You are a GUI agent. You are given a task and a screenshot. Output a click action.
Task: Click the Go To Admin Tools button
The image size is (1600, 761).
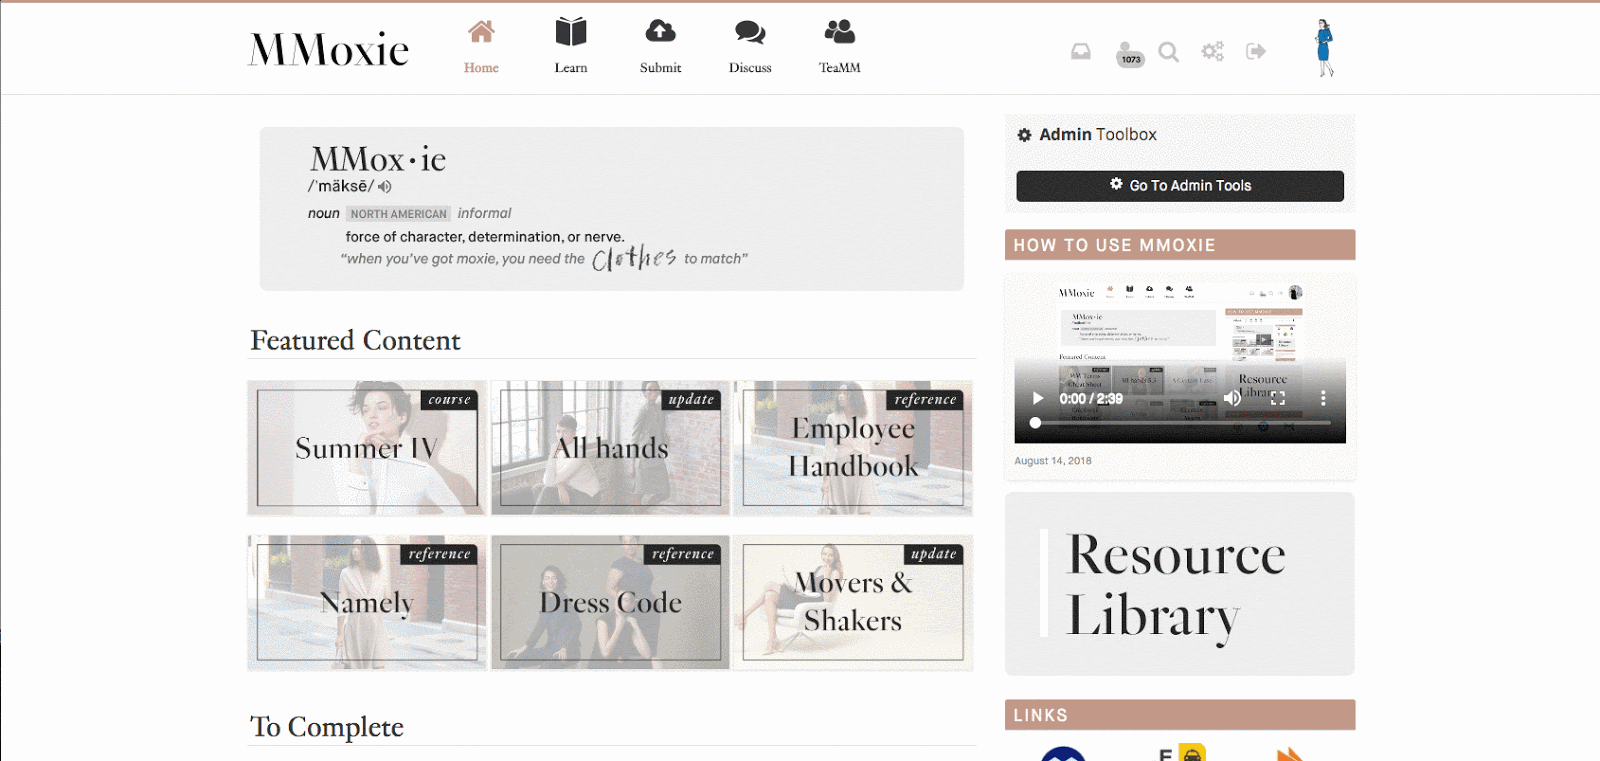tap(1180, 186)
